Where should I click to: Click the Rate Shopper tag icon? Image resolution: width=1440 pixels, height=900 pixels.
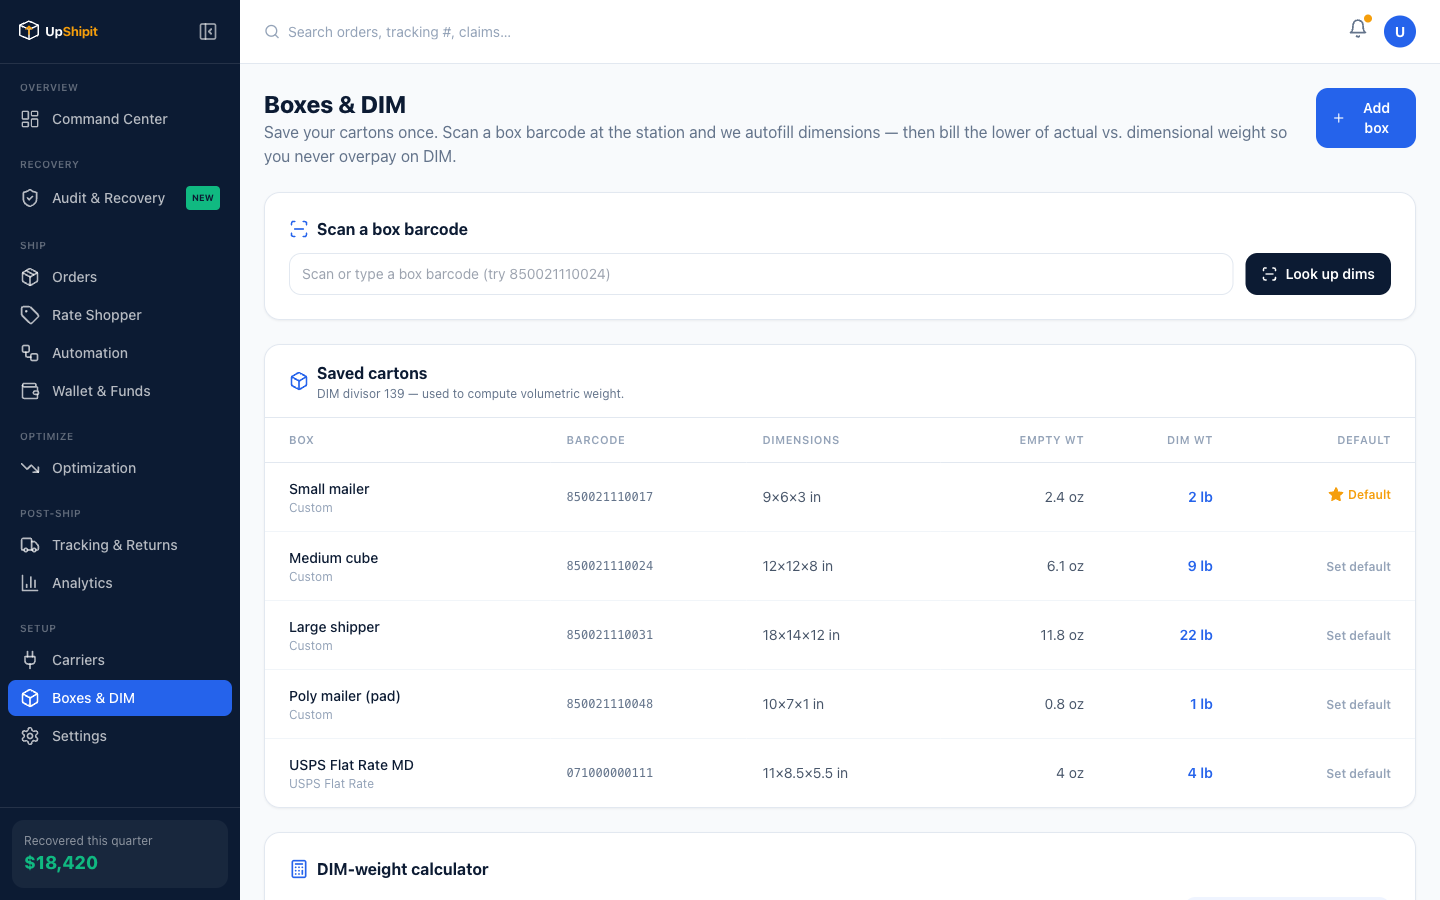point(30,315)
